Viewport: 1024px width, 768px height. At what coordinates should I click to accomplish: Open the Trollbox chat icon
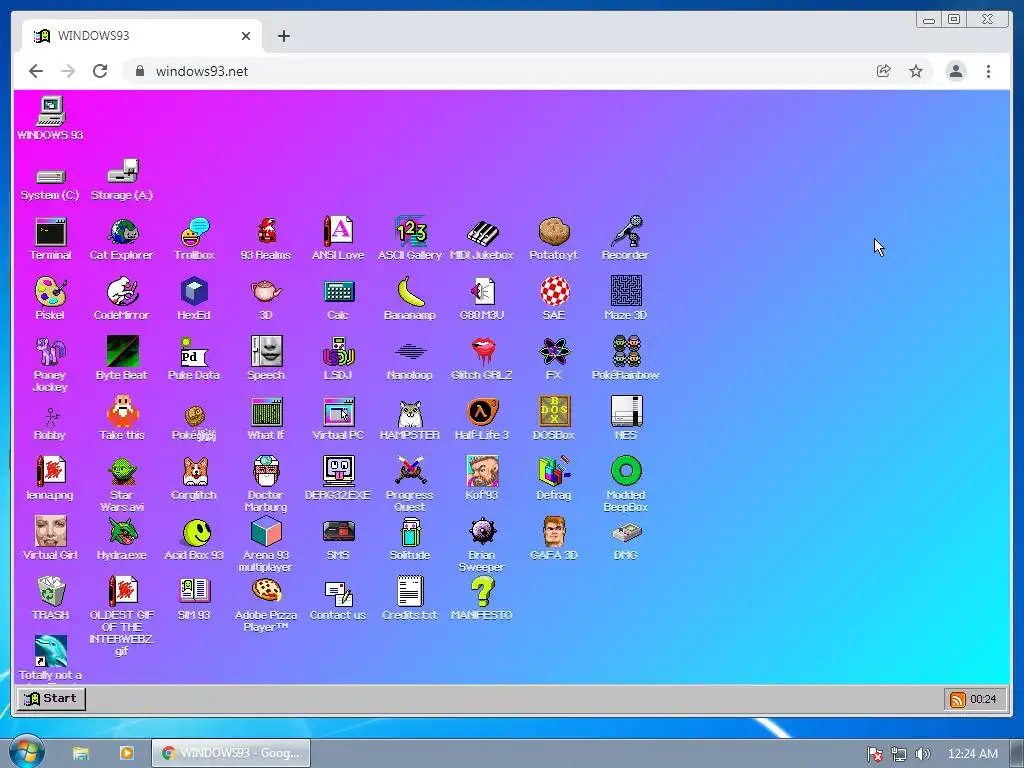pyautogui.click(x=195, y=232)
